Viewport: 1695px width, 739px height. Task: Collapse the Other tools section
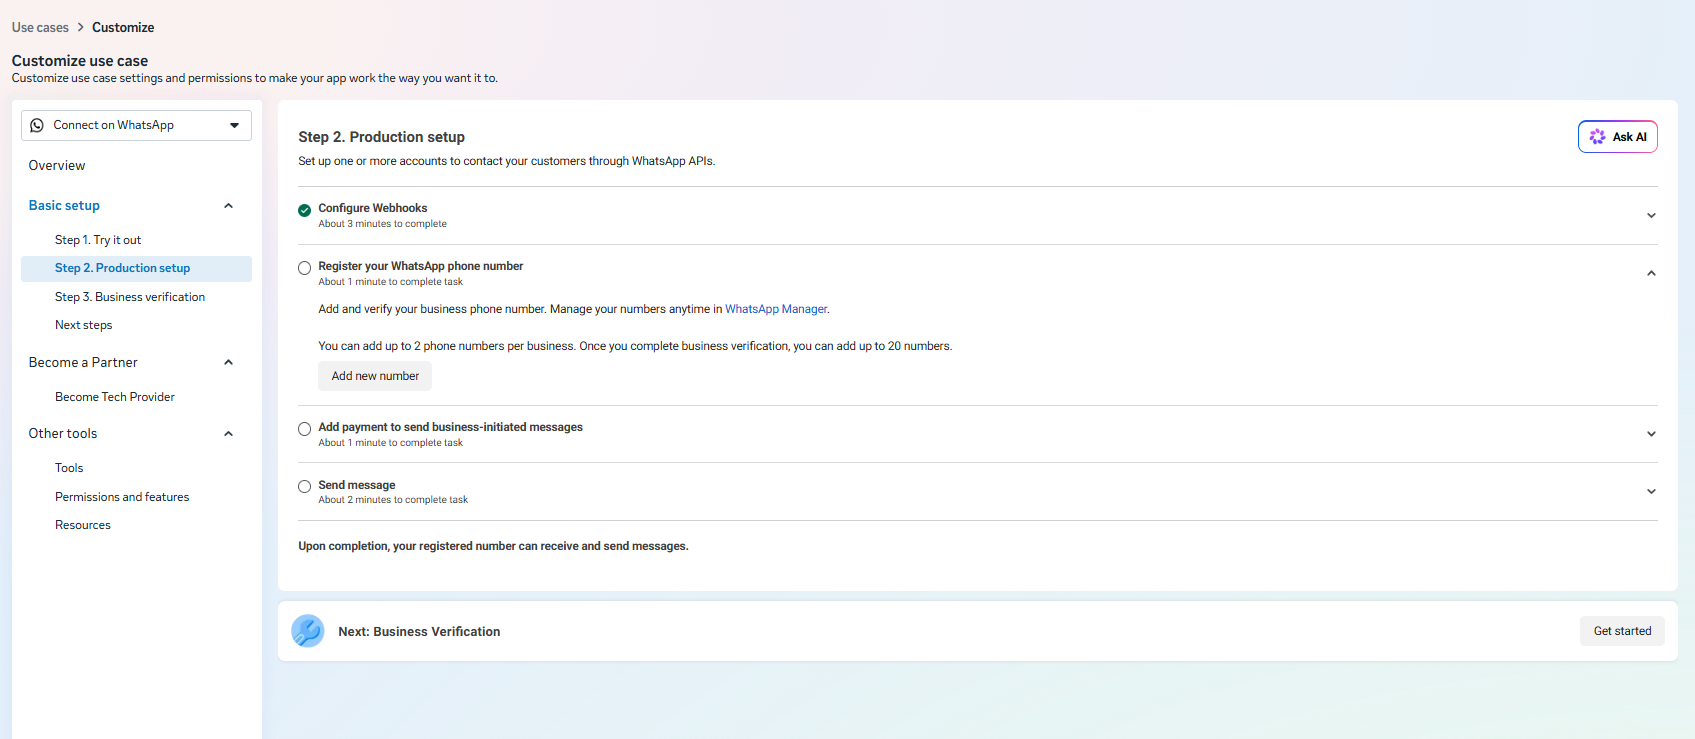point(228,434)
